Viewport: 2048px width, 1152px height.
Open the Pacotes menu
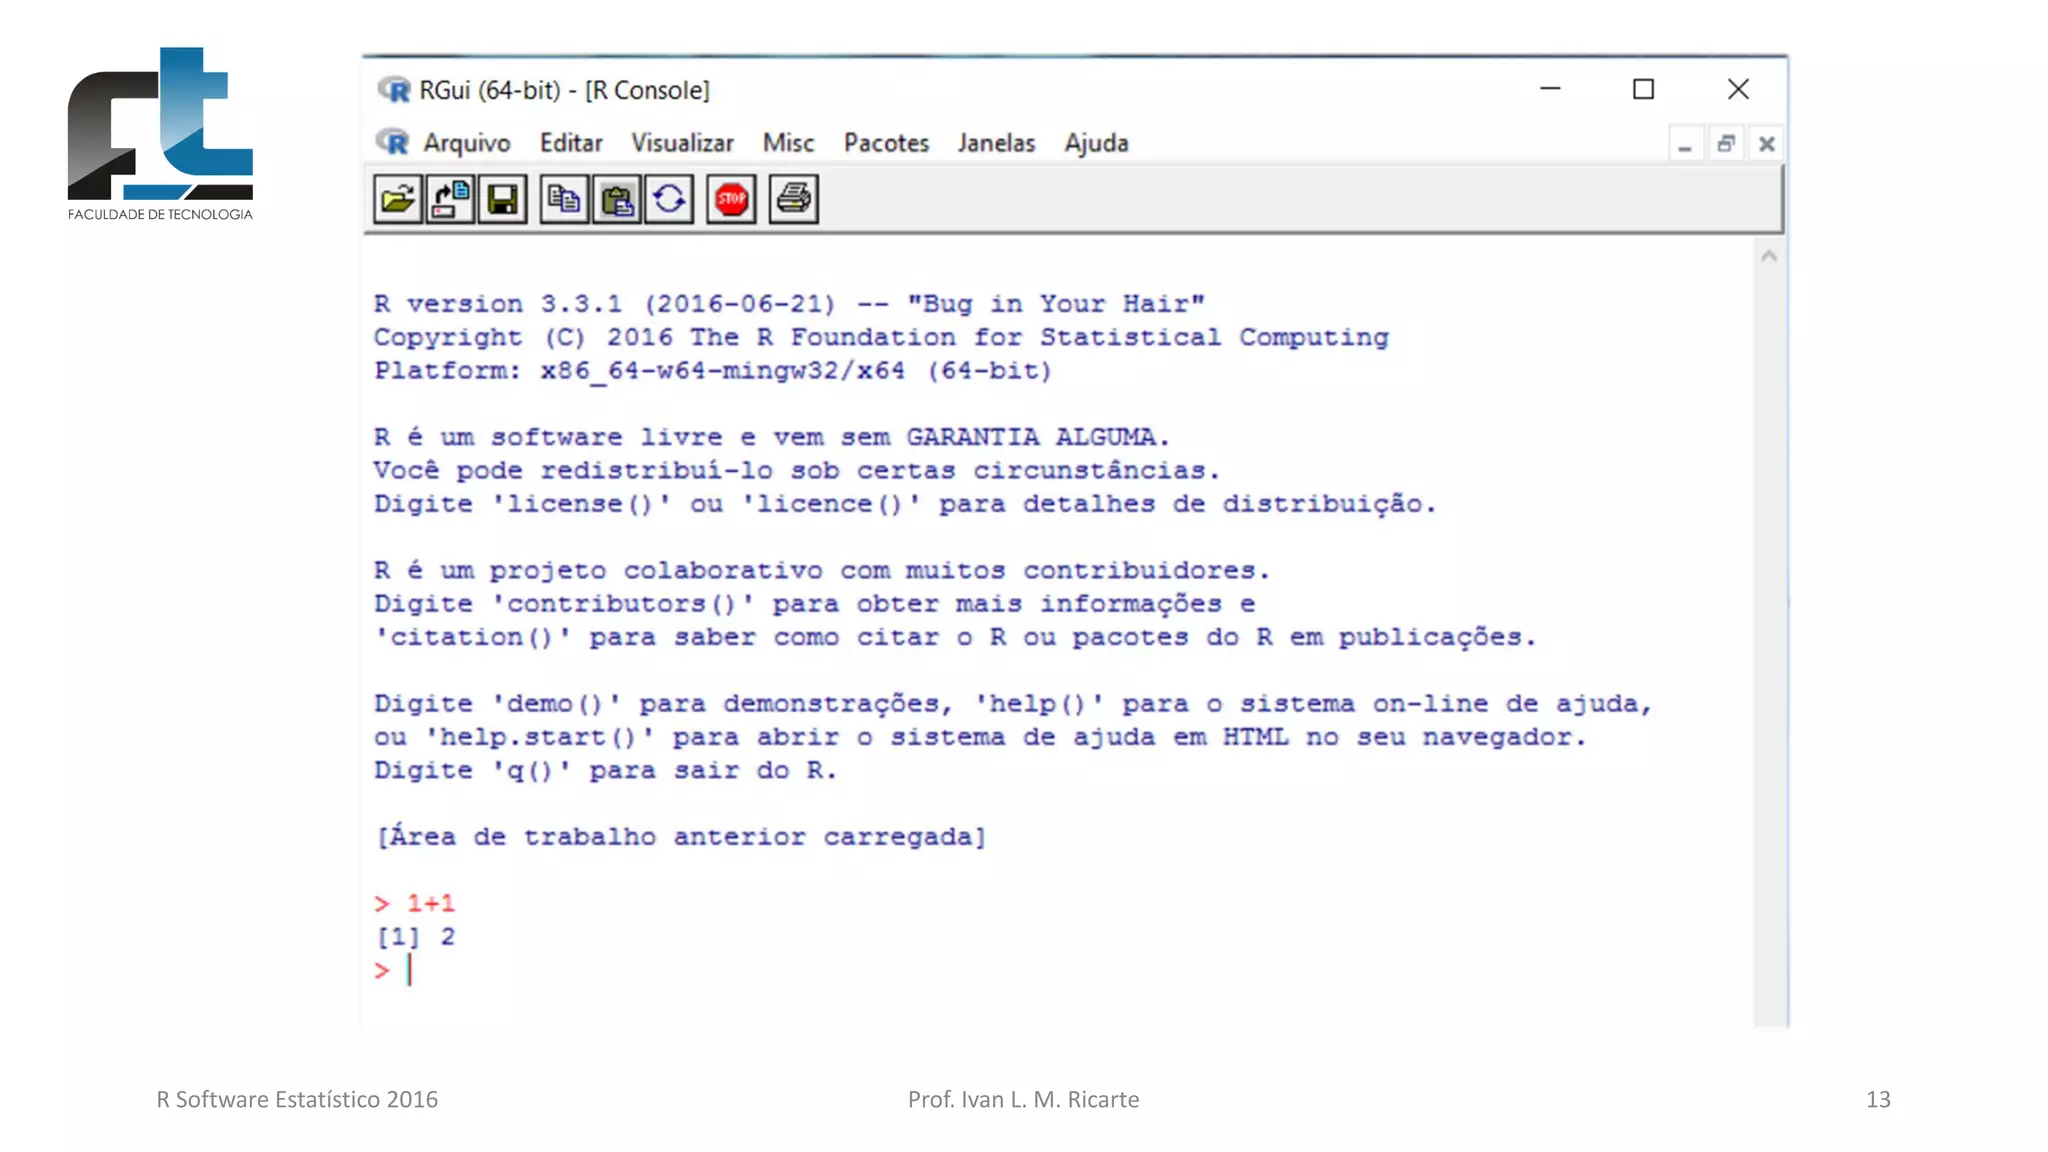click(x=886, y=143)
